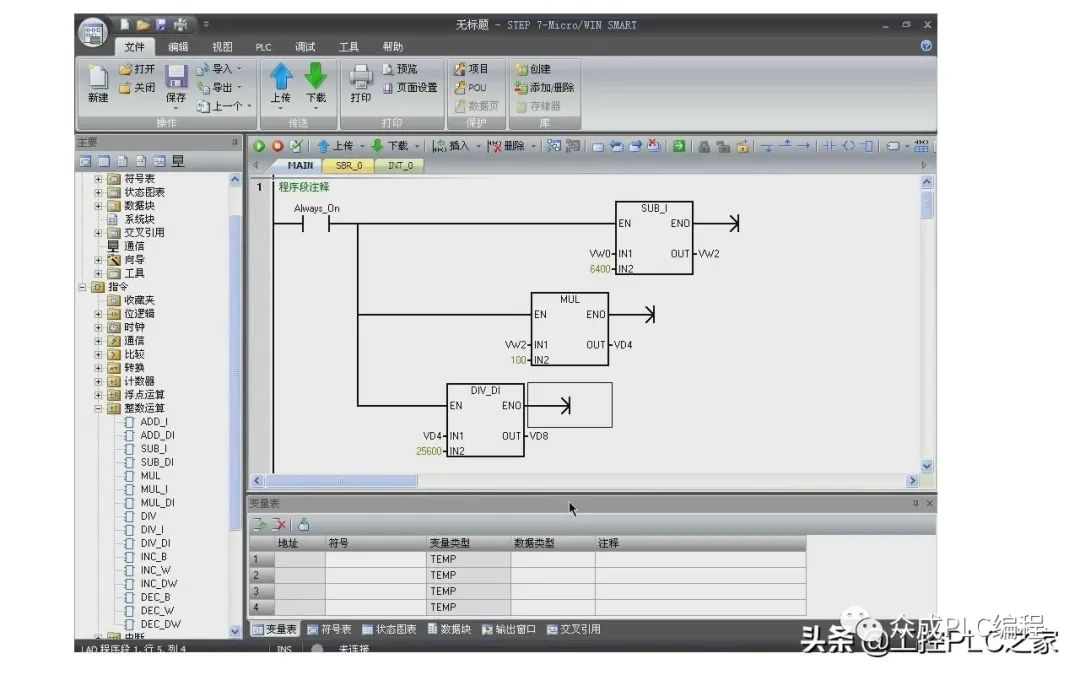Click the help question mark icon

926,45
